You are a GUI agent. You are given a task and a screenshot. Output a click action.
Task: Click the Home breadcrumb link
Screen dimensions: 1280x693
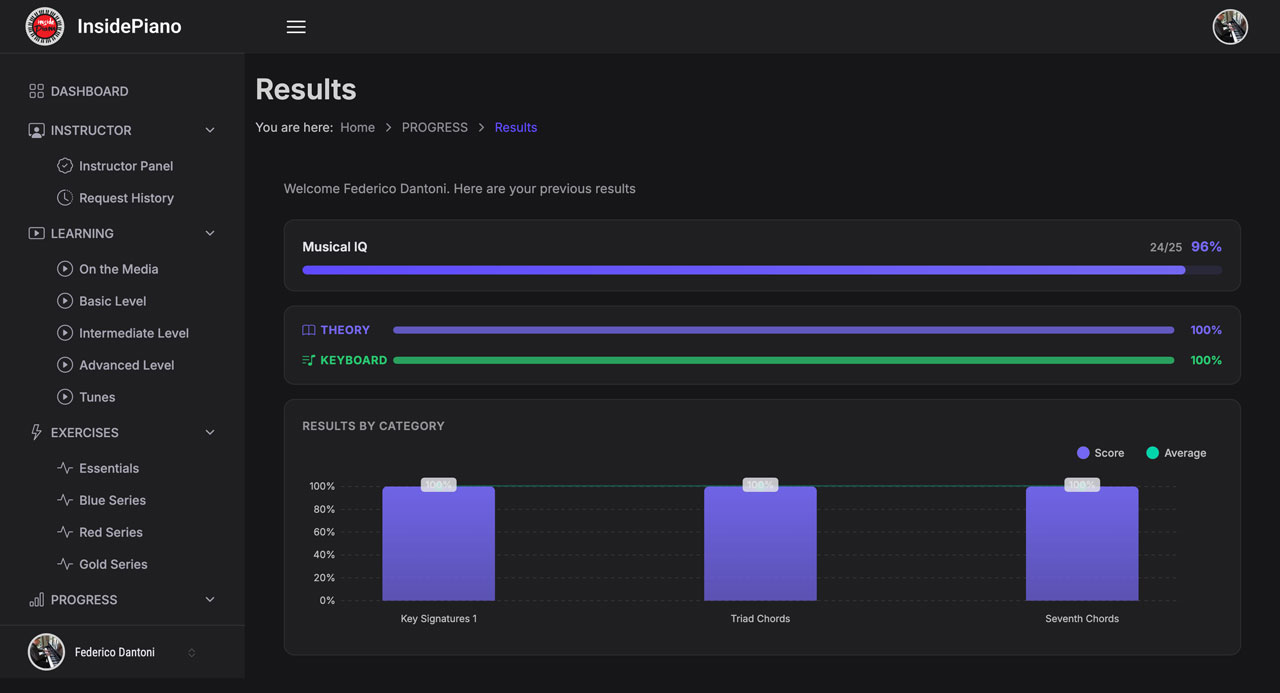pyautogui.click(x=357, y=127)
